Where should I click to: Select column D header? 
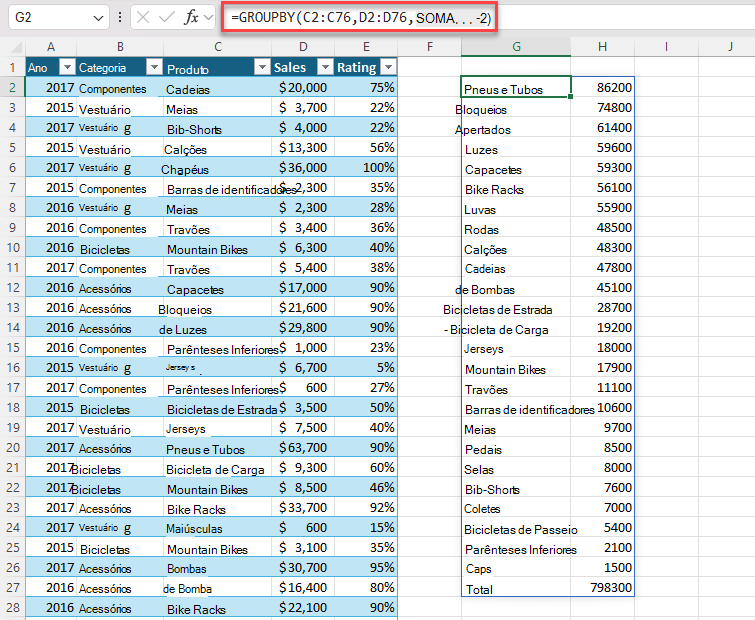[x=303, y=47]
